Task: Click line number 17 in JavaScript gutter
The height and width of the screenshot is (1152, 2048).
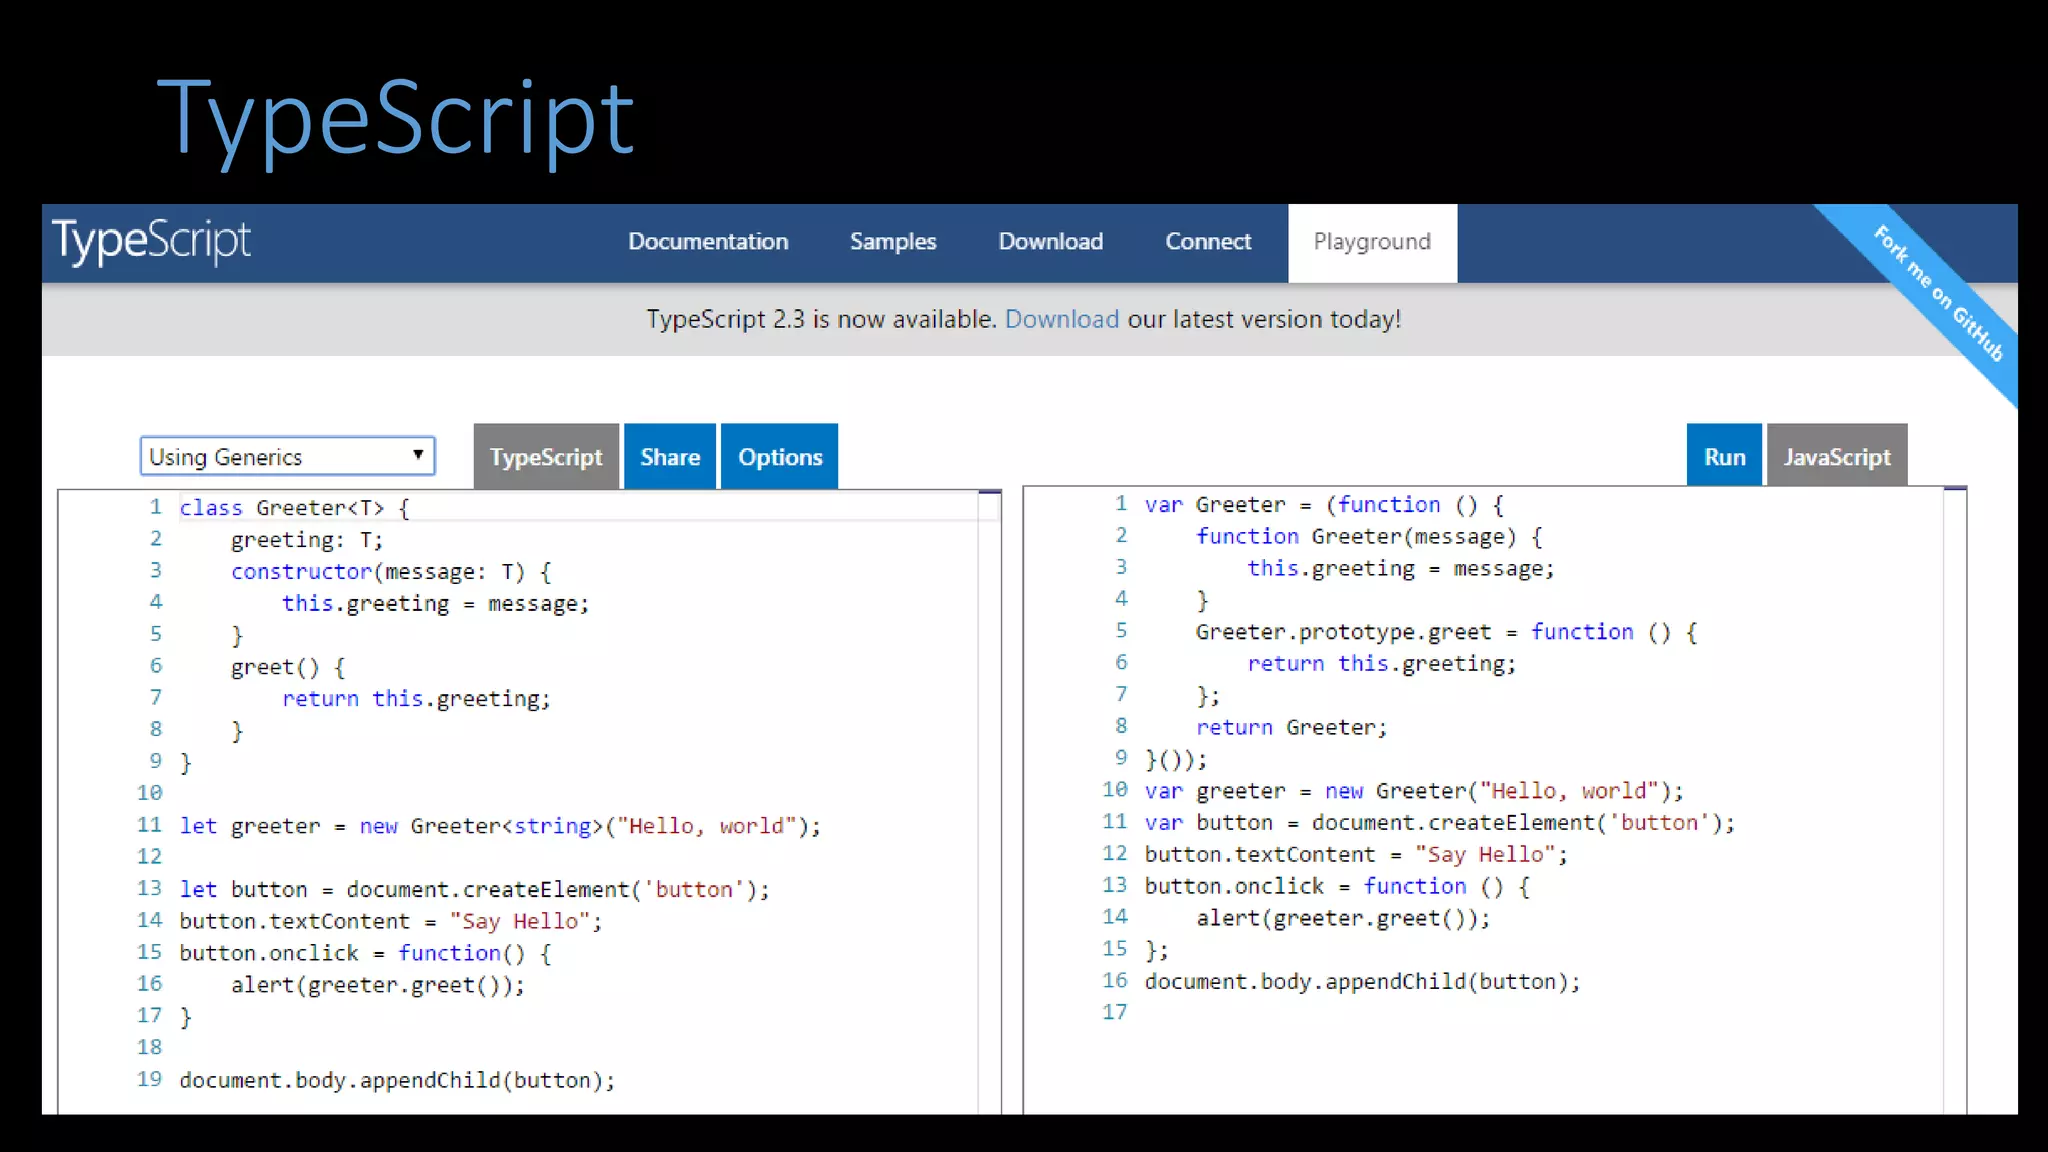Action: [1115, 1012]
